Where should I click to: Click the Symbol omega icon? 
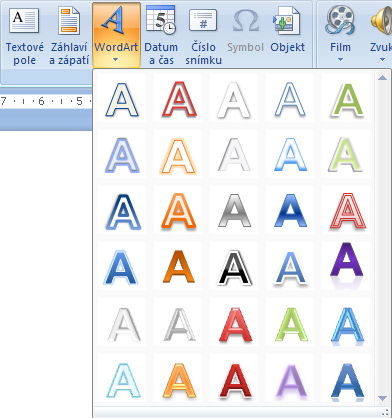246,22
